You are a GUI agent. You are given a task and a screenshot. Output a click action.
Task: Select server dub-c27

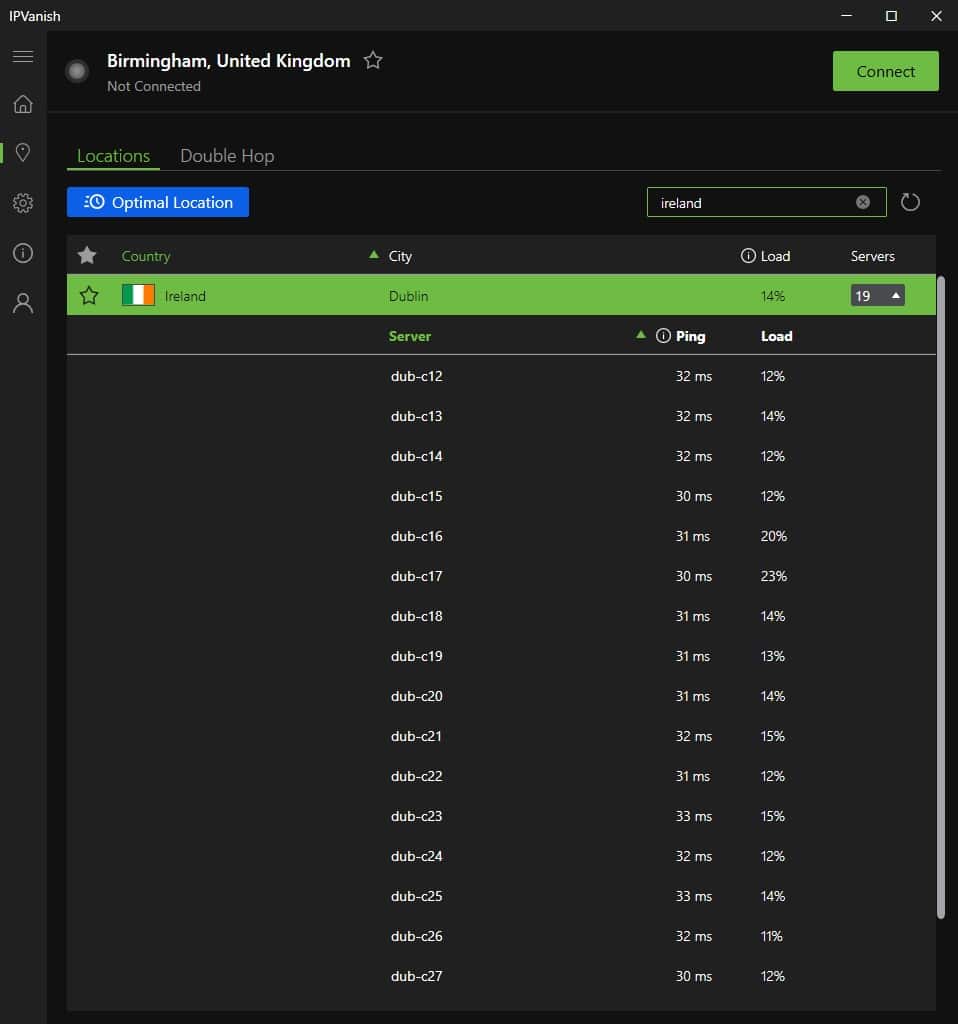501,976
